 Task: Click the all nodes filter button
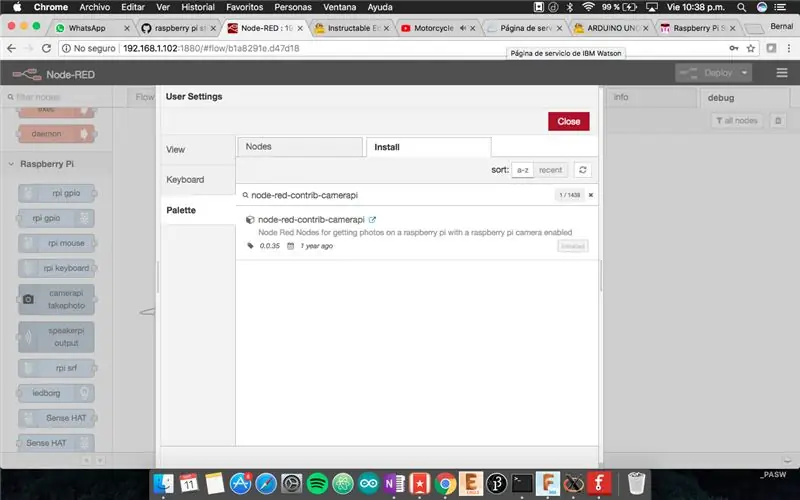[x=737, y=121]
